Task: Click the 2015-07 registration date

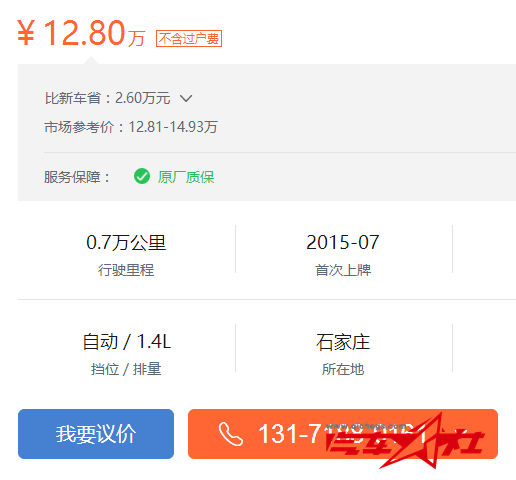Action: [343, 242]
